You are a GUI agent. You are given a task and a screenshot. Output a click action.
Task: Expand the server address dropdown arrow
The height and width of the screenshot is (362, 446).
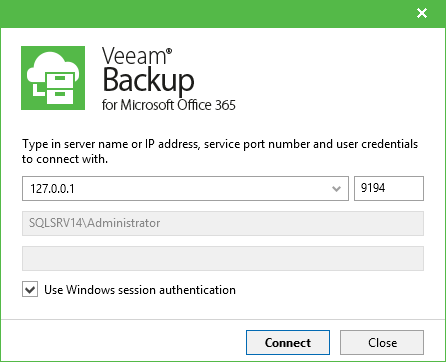tap(337, 189)
